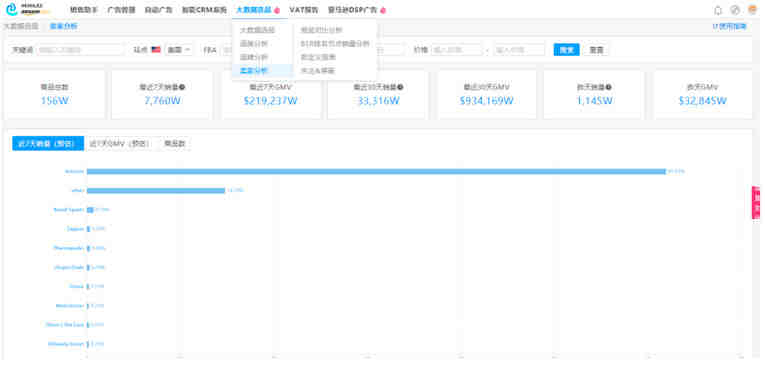
Task: Click the minimum 价格 input field
Action: coord(456,50)
